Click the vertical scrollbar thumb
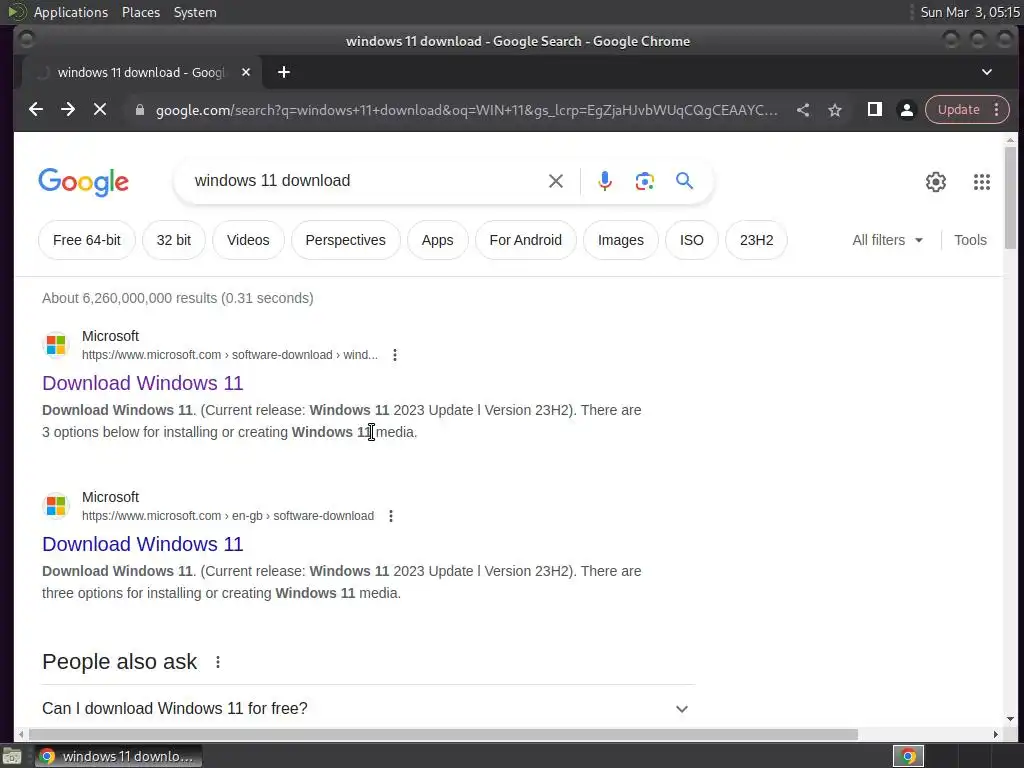The image size is (1024, 768). [1010, 197]
